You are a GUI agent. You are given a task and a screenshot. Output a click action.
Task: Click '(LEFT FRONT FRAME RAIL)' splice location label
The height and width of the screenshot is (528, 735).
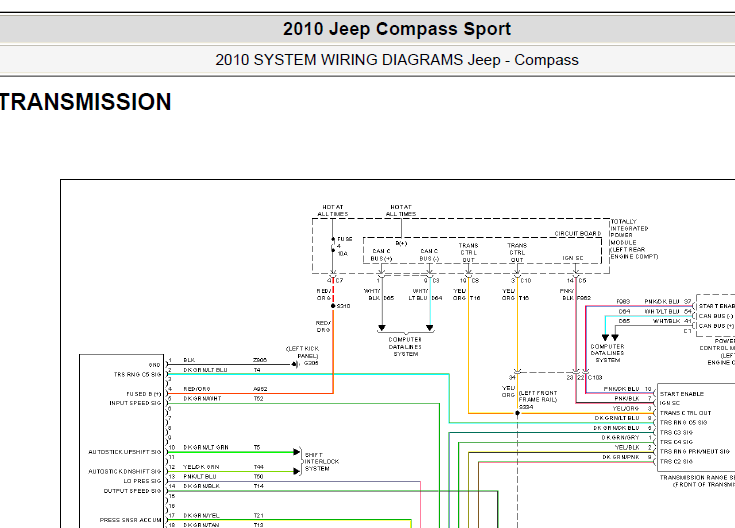pyautogui.click(x=538, y=396)
